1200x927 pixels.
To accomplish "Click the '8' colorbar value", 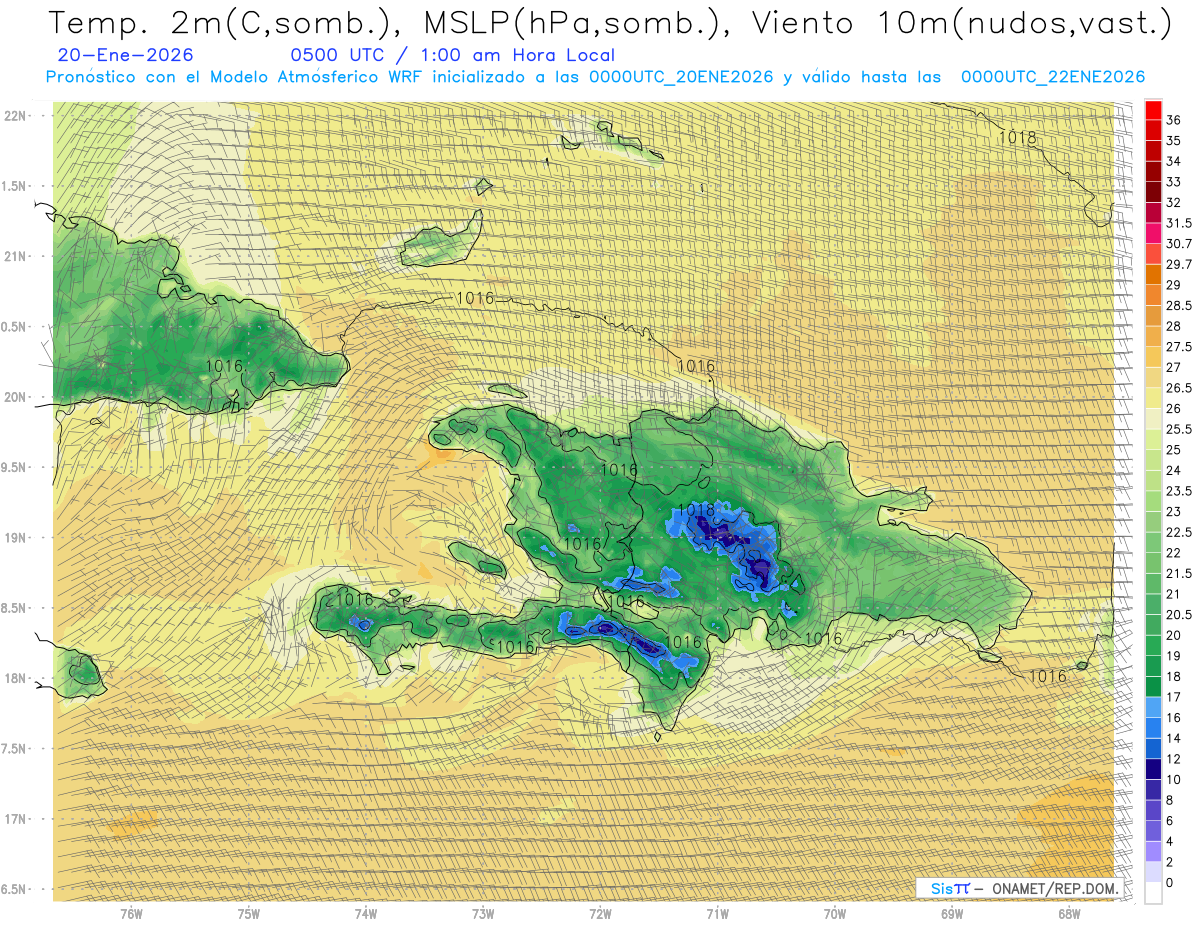I will 1170,800.
